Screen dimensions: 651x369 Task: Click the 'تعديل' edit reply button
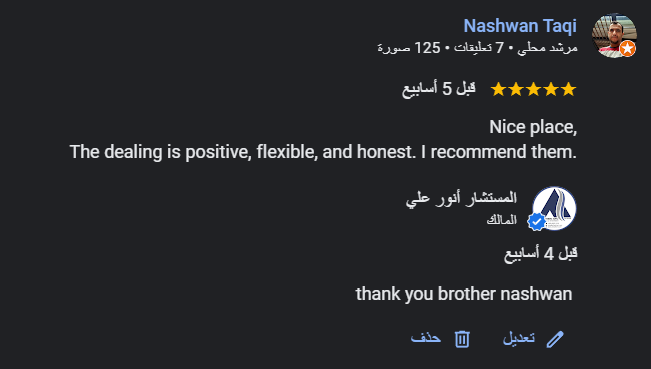(x=533, y=339)
